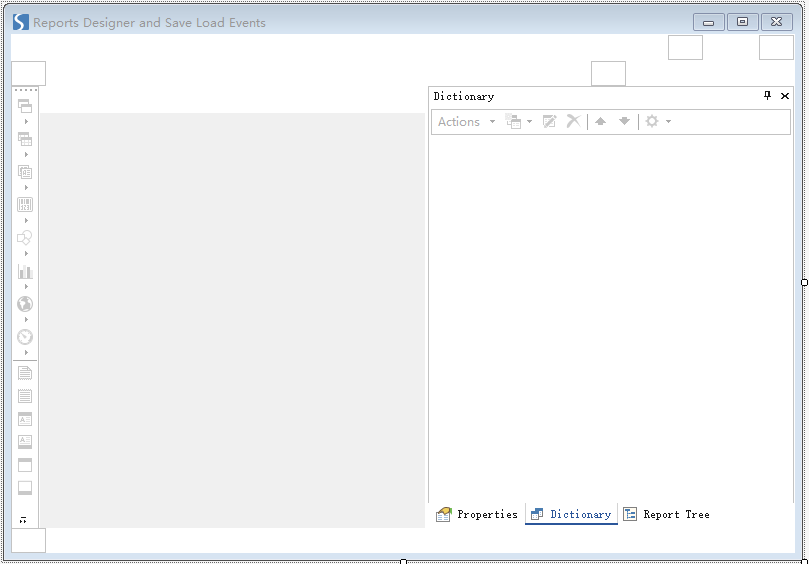Screen dimensions: 809x564
Task: Select the Barcodes toolbox icon
Action: point(25,205)
